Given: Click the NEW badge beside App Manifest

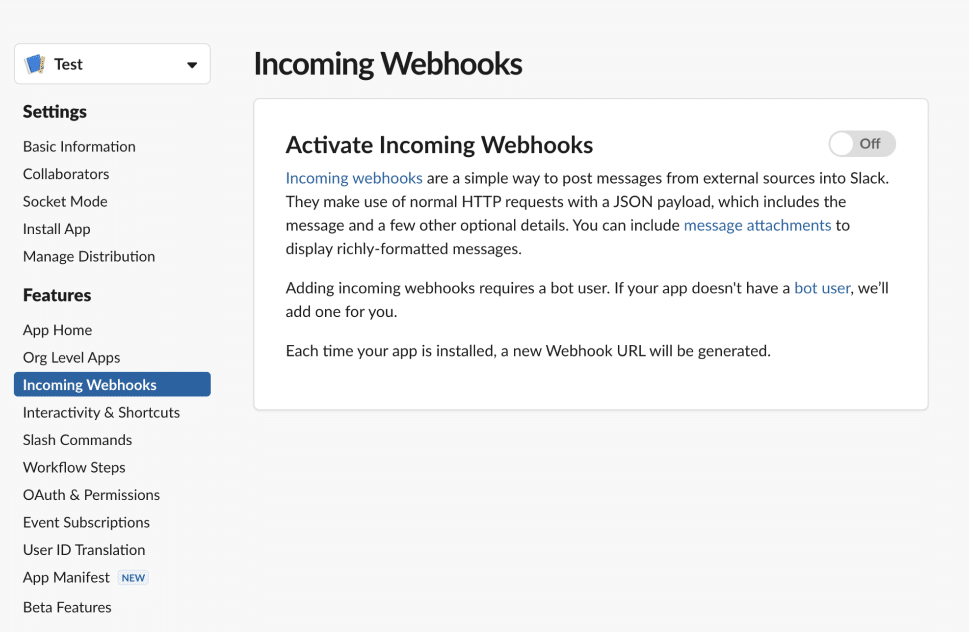Looking at the screenshot, I should click(133, 578).
